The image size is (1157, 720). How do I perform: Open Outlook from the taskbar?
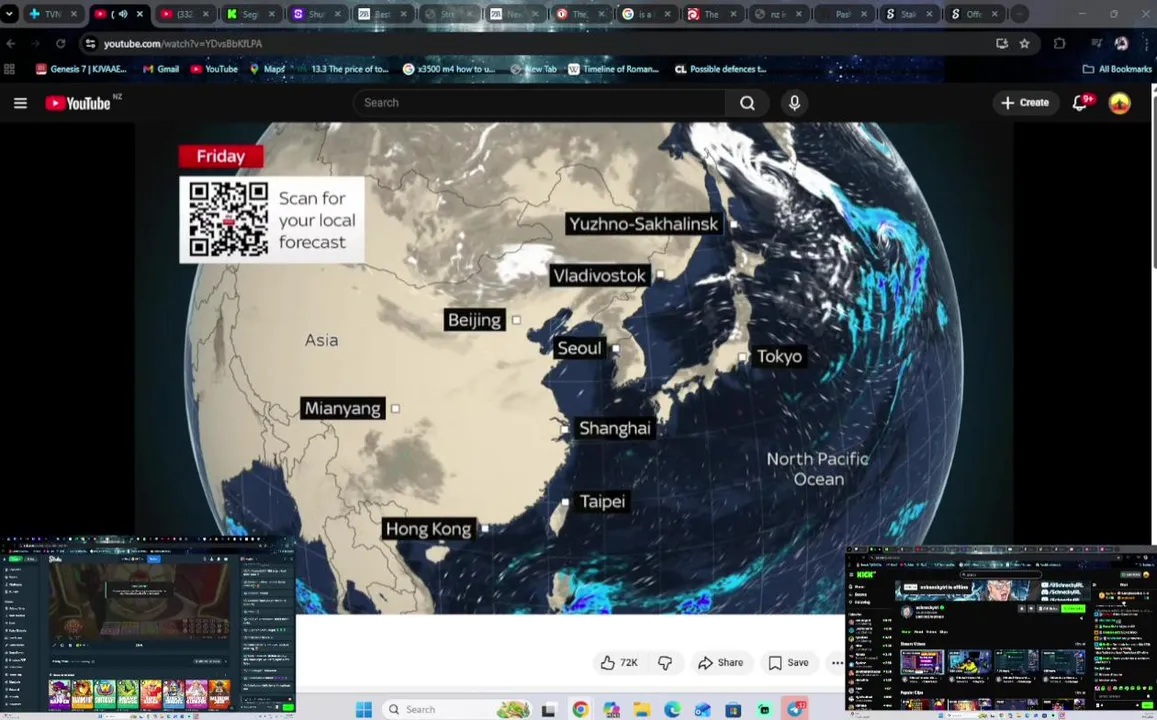[x=702, y=710]
